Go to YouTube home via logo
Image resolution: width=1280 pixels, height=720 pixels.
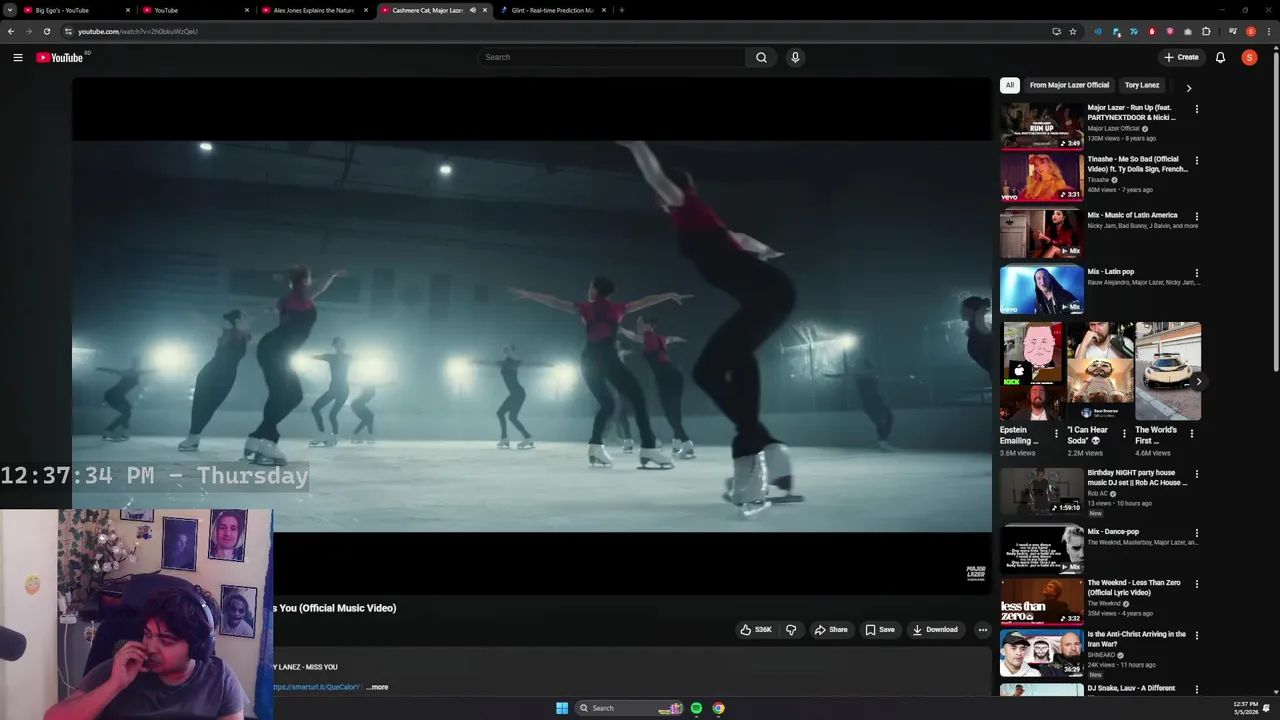60,57
